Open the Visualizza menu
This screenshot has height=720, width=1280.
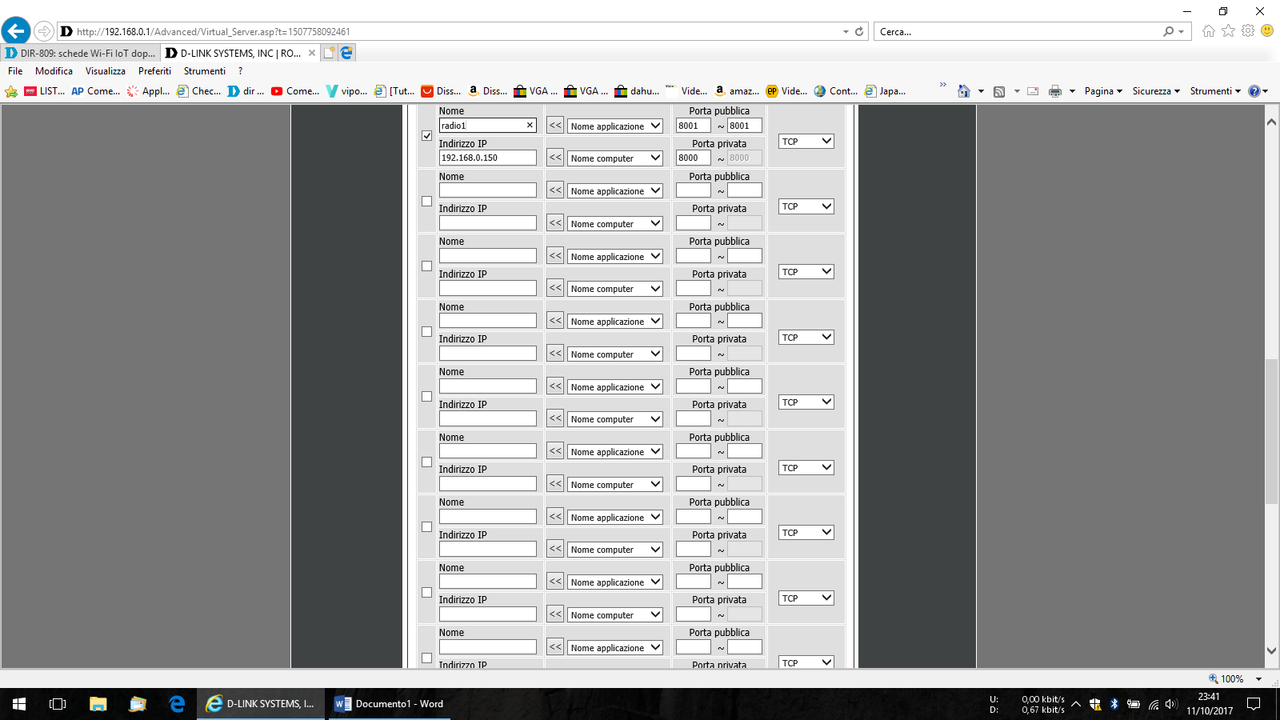coord(105,71)
